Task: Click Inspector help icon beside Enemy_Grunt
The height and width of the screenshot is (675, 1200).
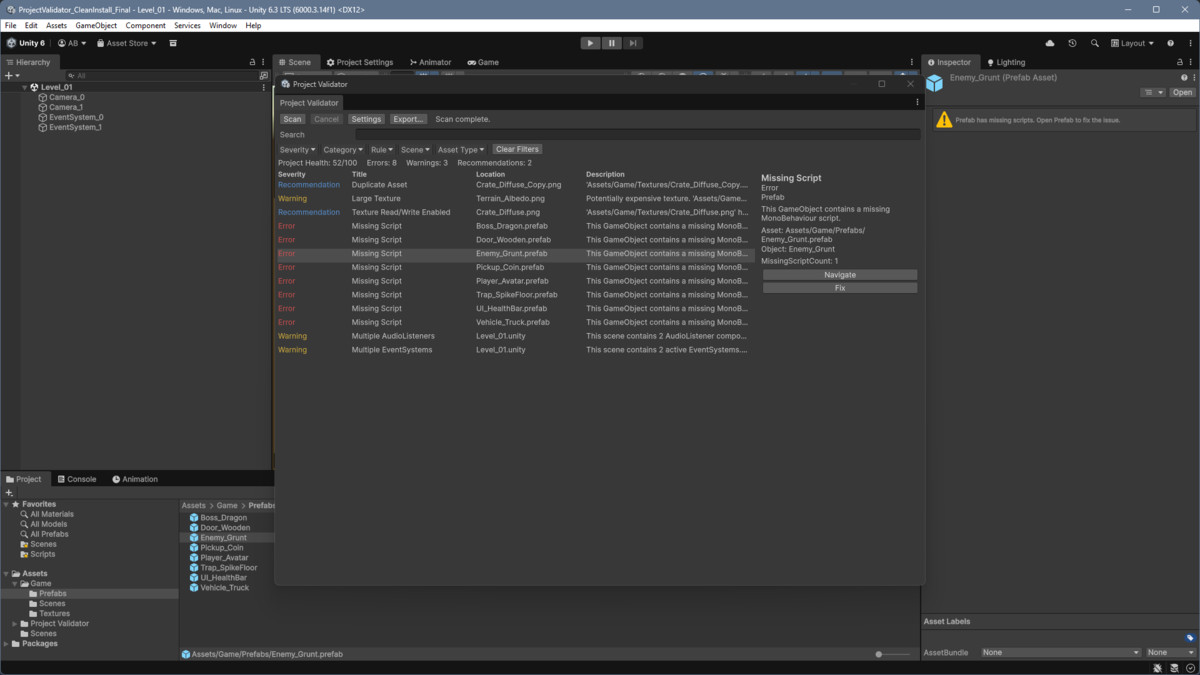Action: point(1184,77)
